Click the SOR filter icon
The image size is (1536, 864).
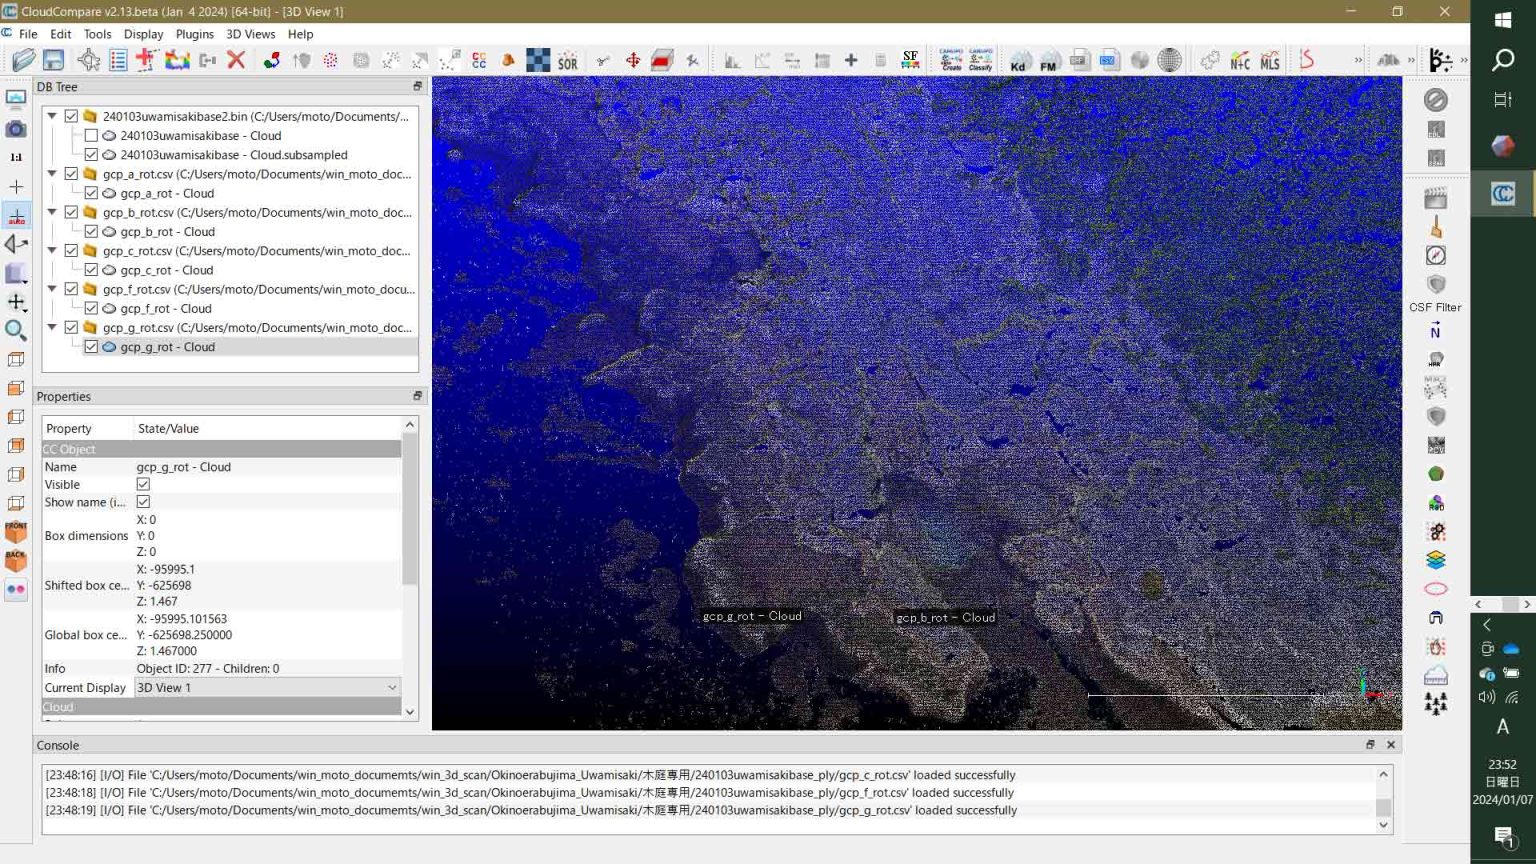[568, 60]
